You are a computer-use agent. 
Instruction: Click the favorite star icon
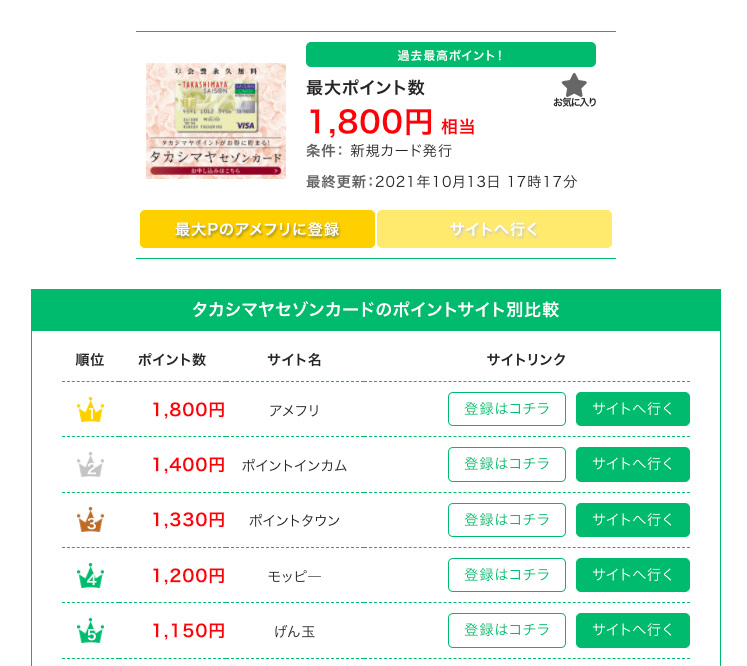(x=574, y=86)
